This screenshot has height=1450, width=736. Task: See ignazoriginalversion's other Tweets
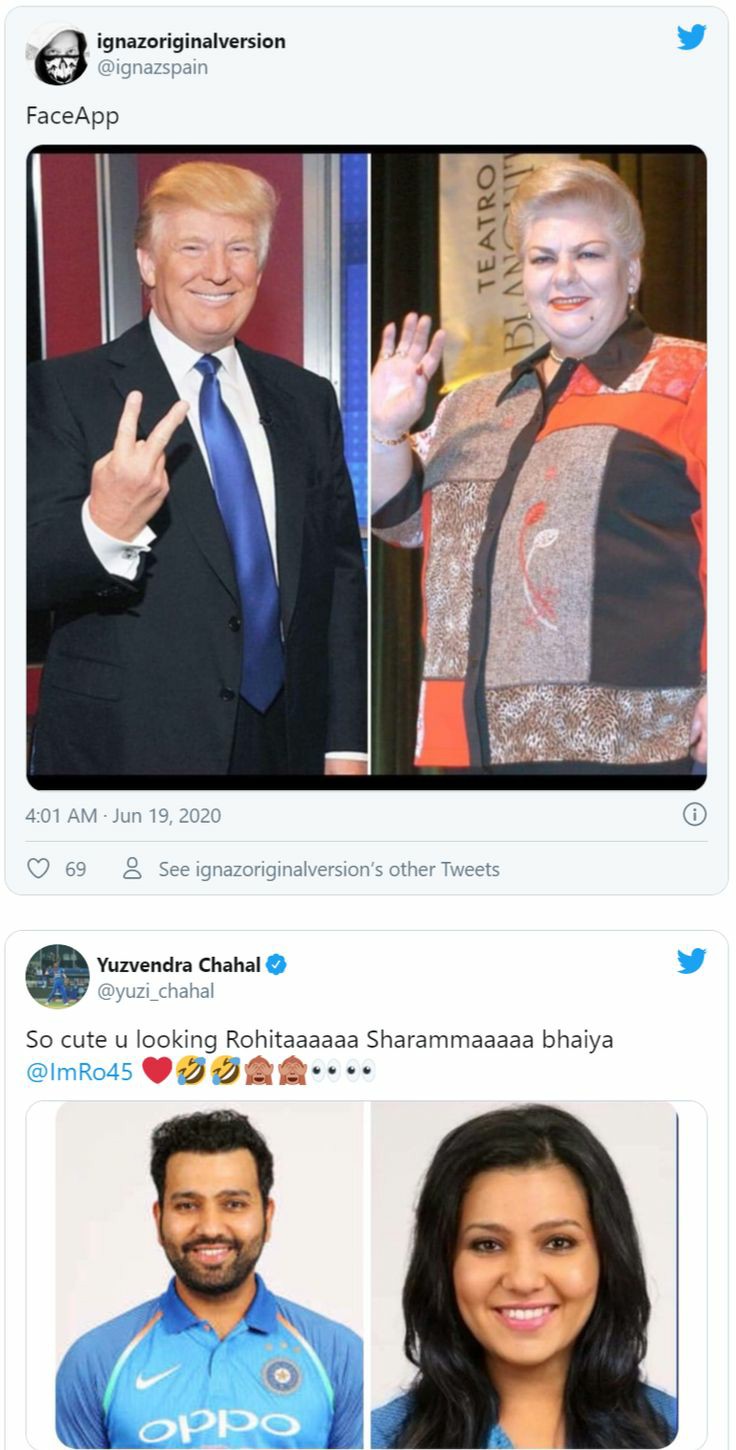click(329, 869)
